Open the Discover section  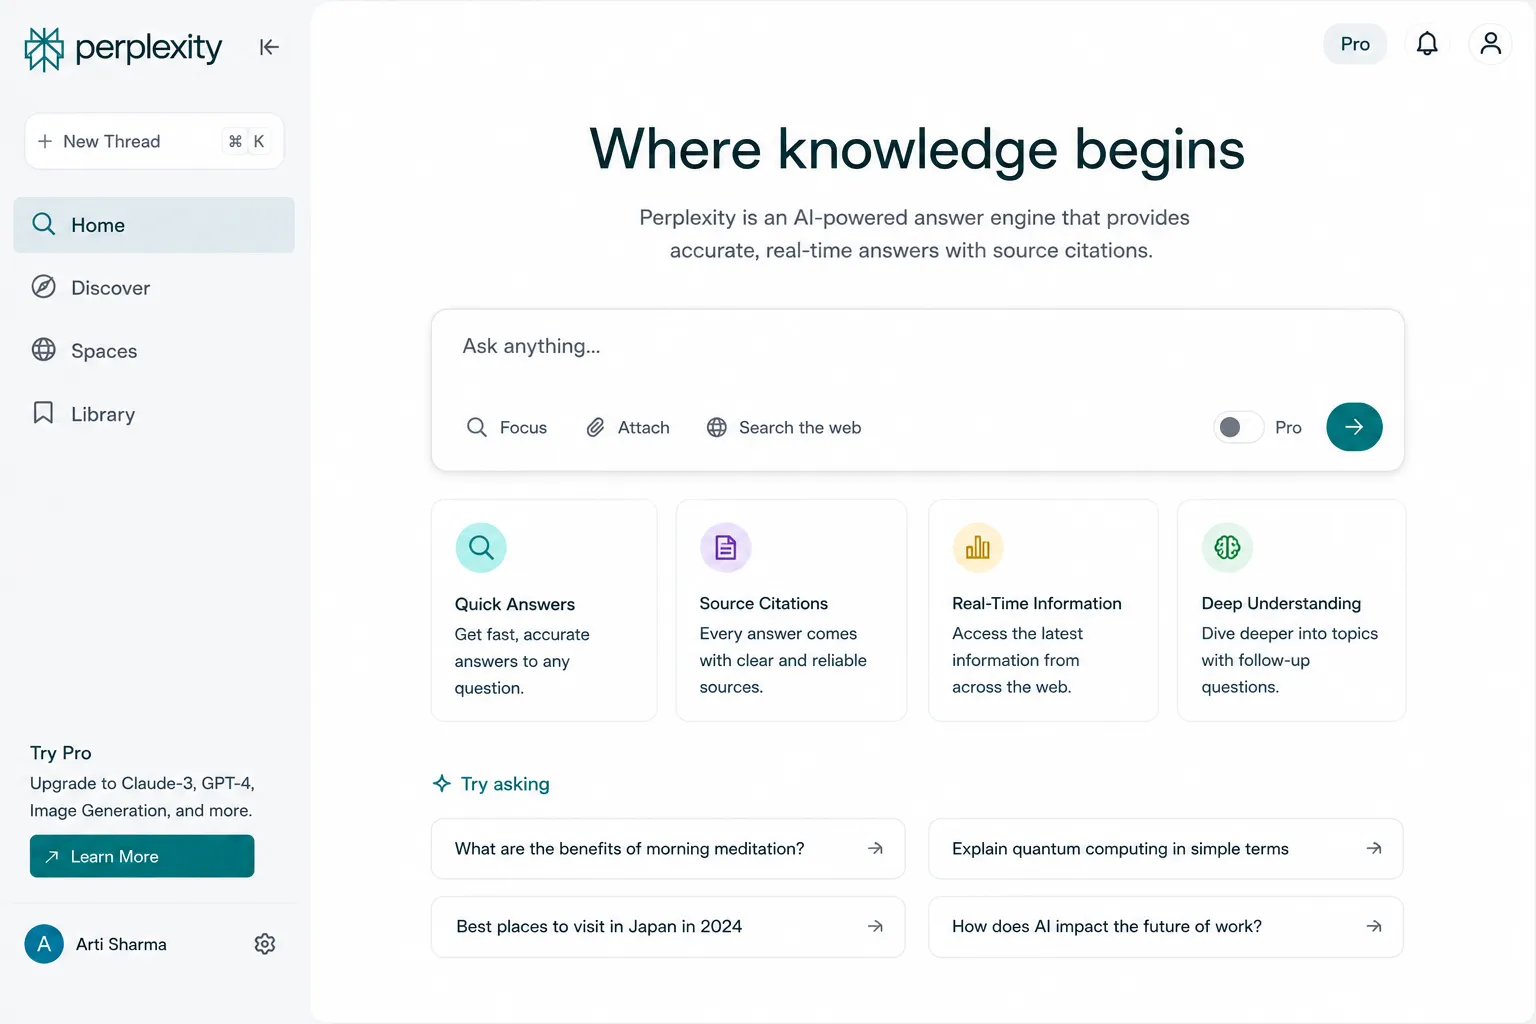154,288
